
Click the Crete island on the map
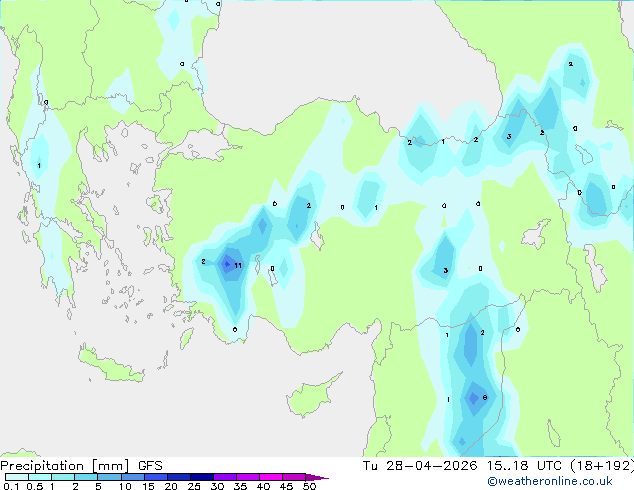coord(111,365)
